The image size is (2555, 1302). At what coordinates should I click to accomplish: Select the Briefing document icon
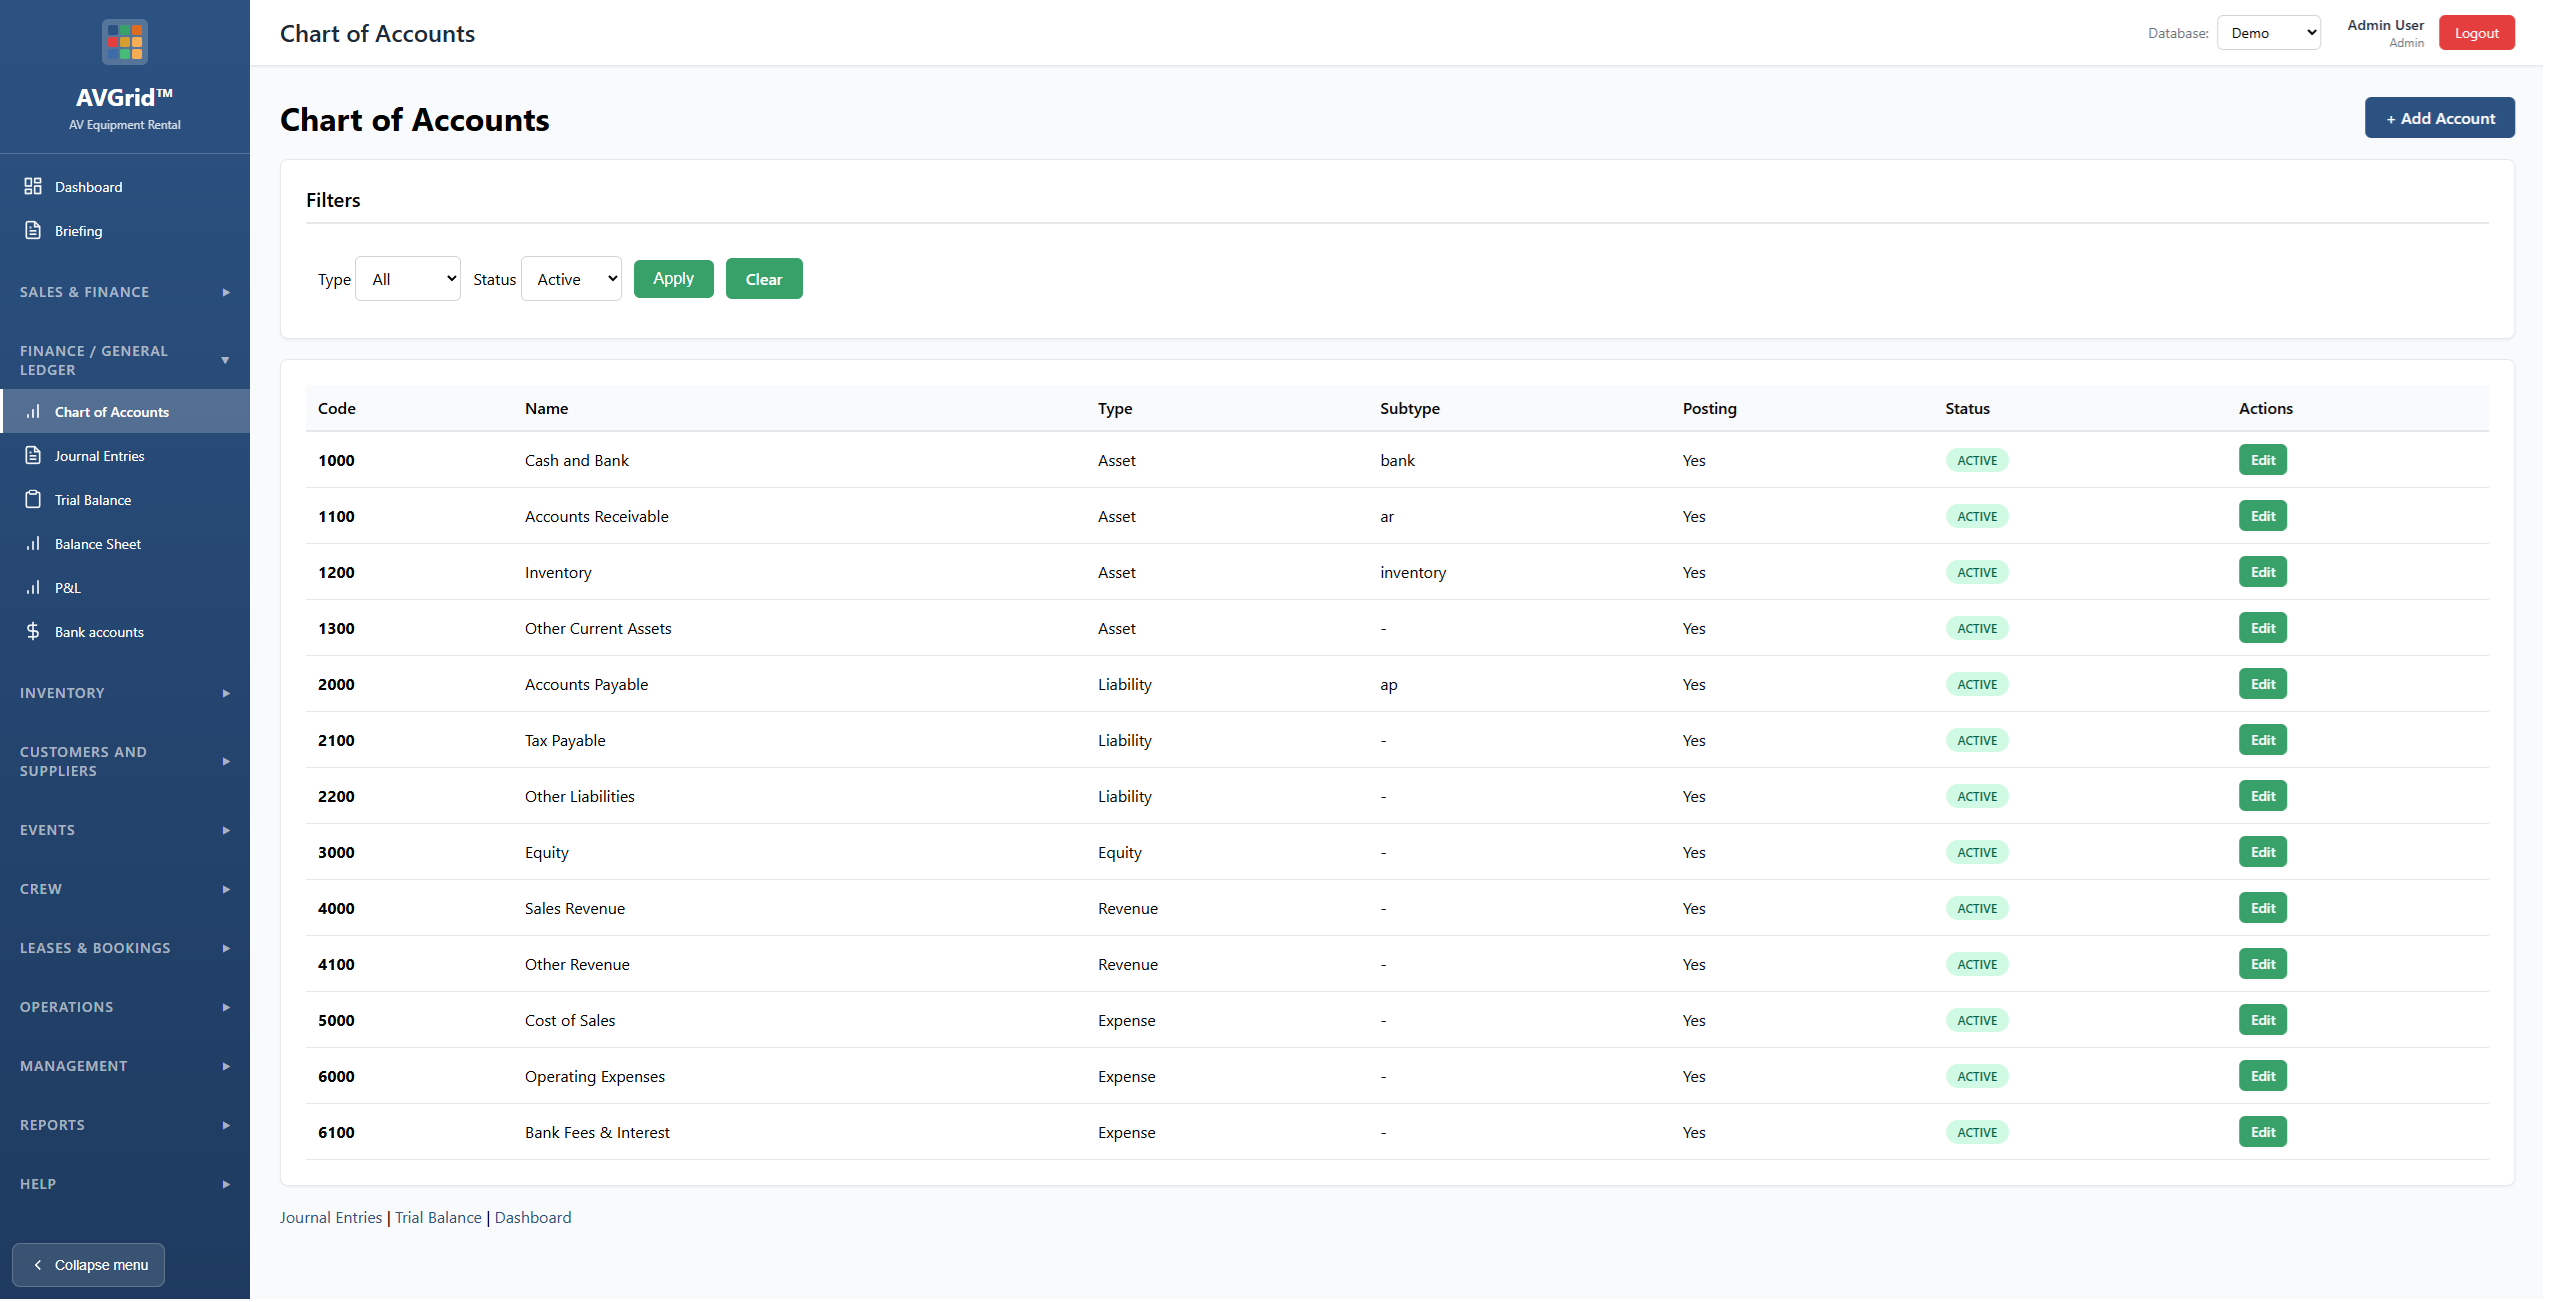[32, 230]
